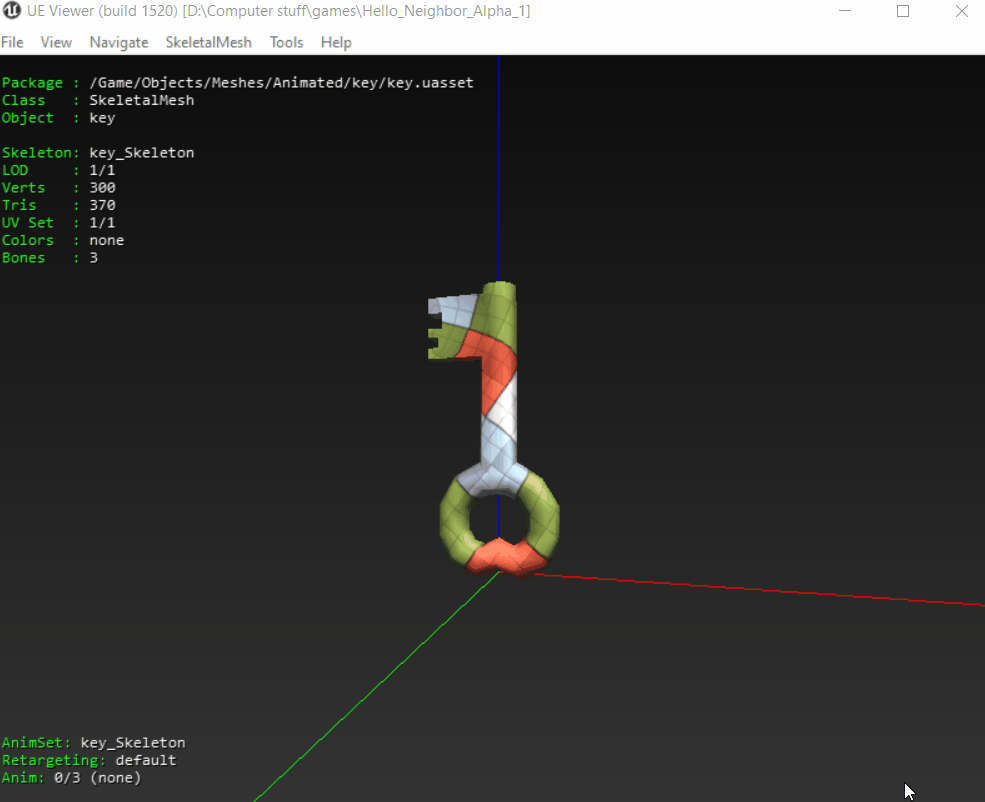Image resolution: width=985 pixels, height=802 pixels.
Task: Maximize the UE Viewer window
Action: (903, 11)
